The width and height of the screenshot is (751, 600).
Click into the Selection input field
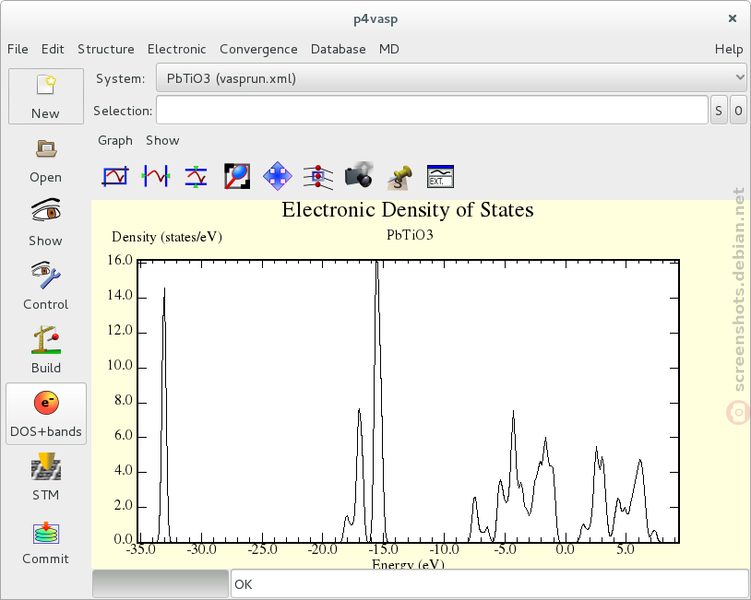[432, 110]
